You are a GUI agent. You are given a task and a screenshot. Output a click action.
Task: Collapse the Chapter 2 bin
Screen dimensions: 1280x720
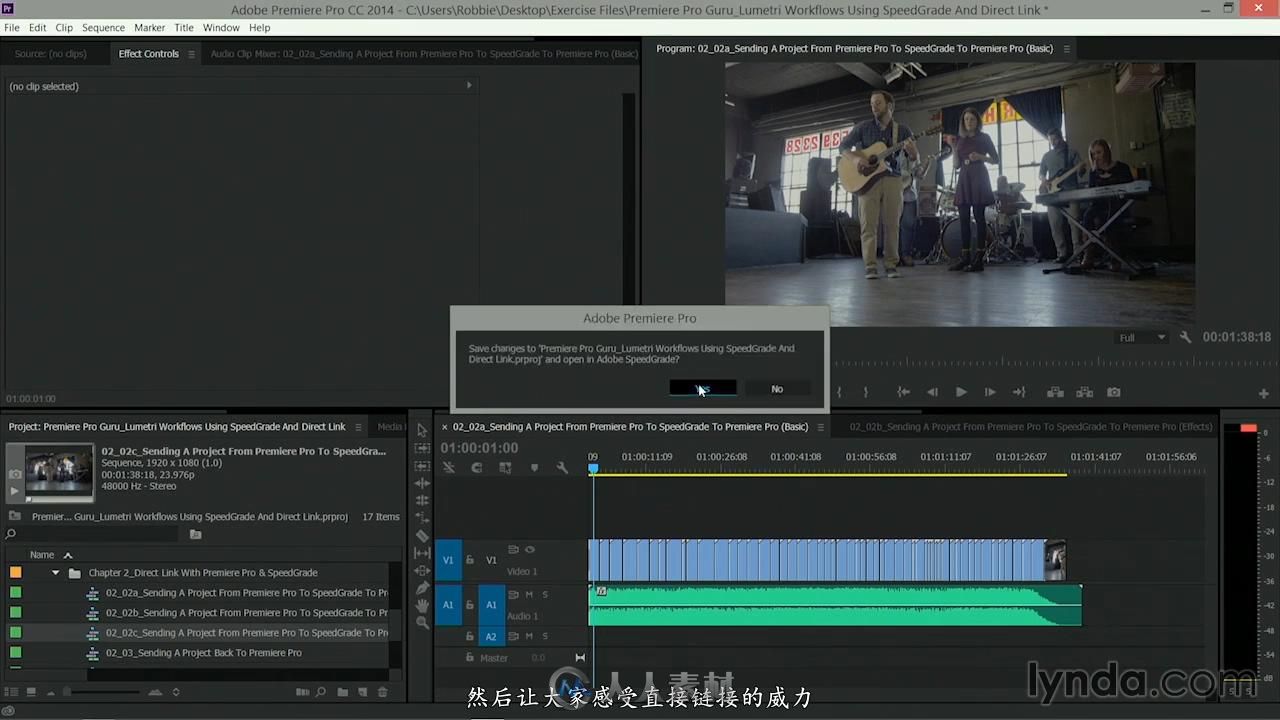55,573
